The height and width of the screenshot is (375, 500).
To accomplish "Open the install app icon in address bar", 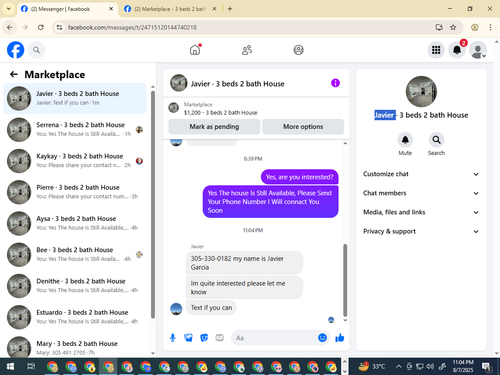I will coord(439,27).
